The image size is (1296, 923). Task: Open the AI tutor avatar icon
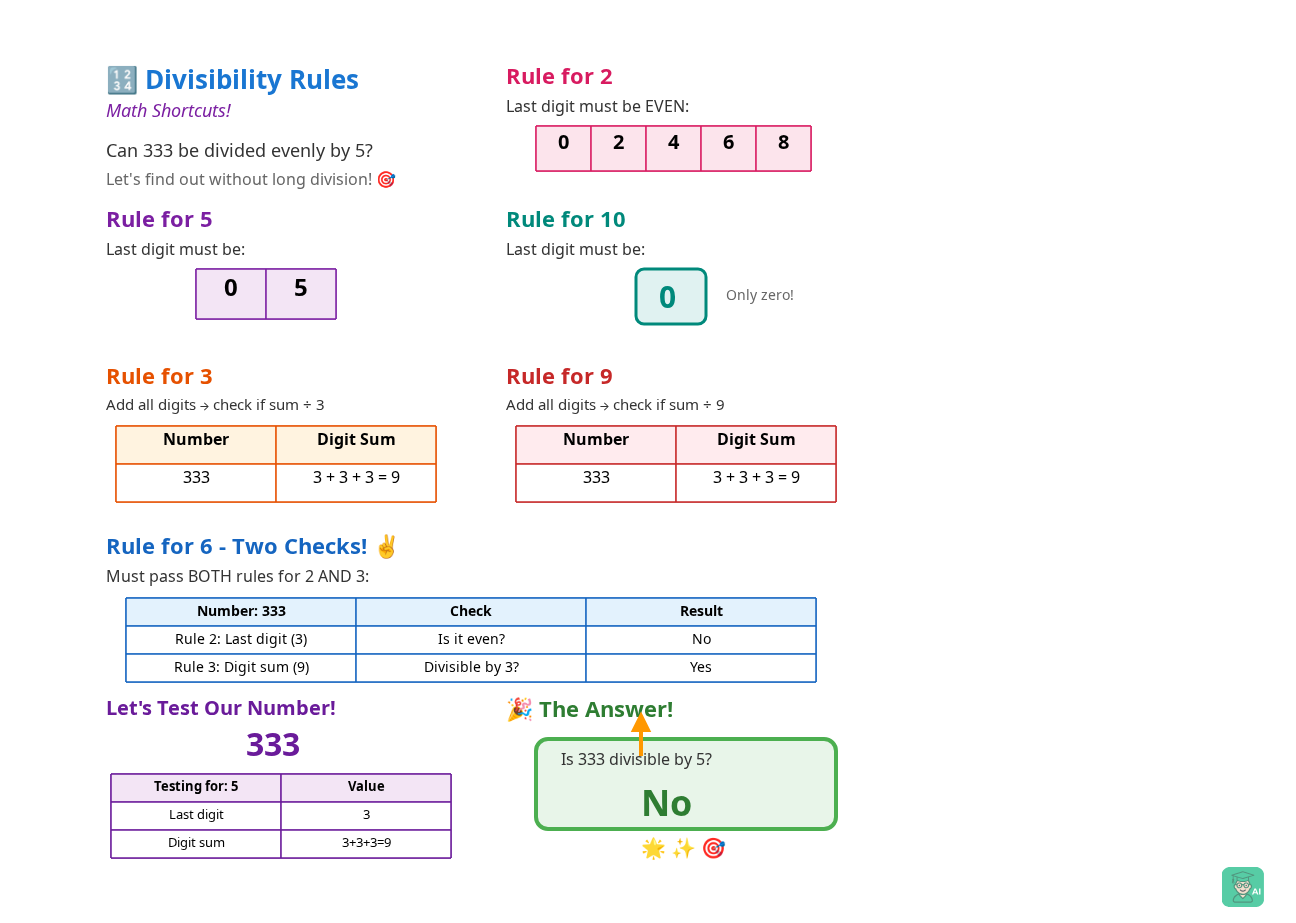click(1242, 887)
